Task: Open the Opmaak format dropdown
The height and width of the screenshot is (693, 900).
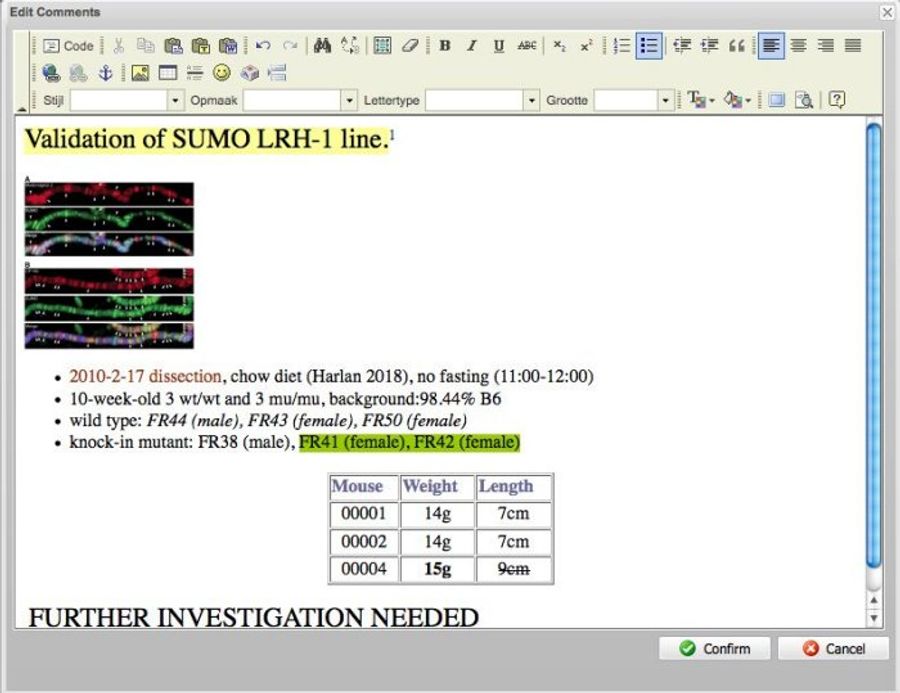Action: [x=348, y=100]
